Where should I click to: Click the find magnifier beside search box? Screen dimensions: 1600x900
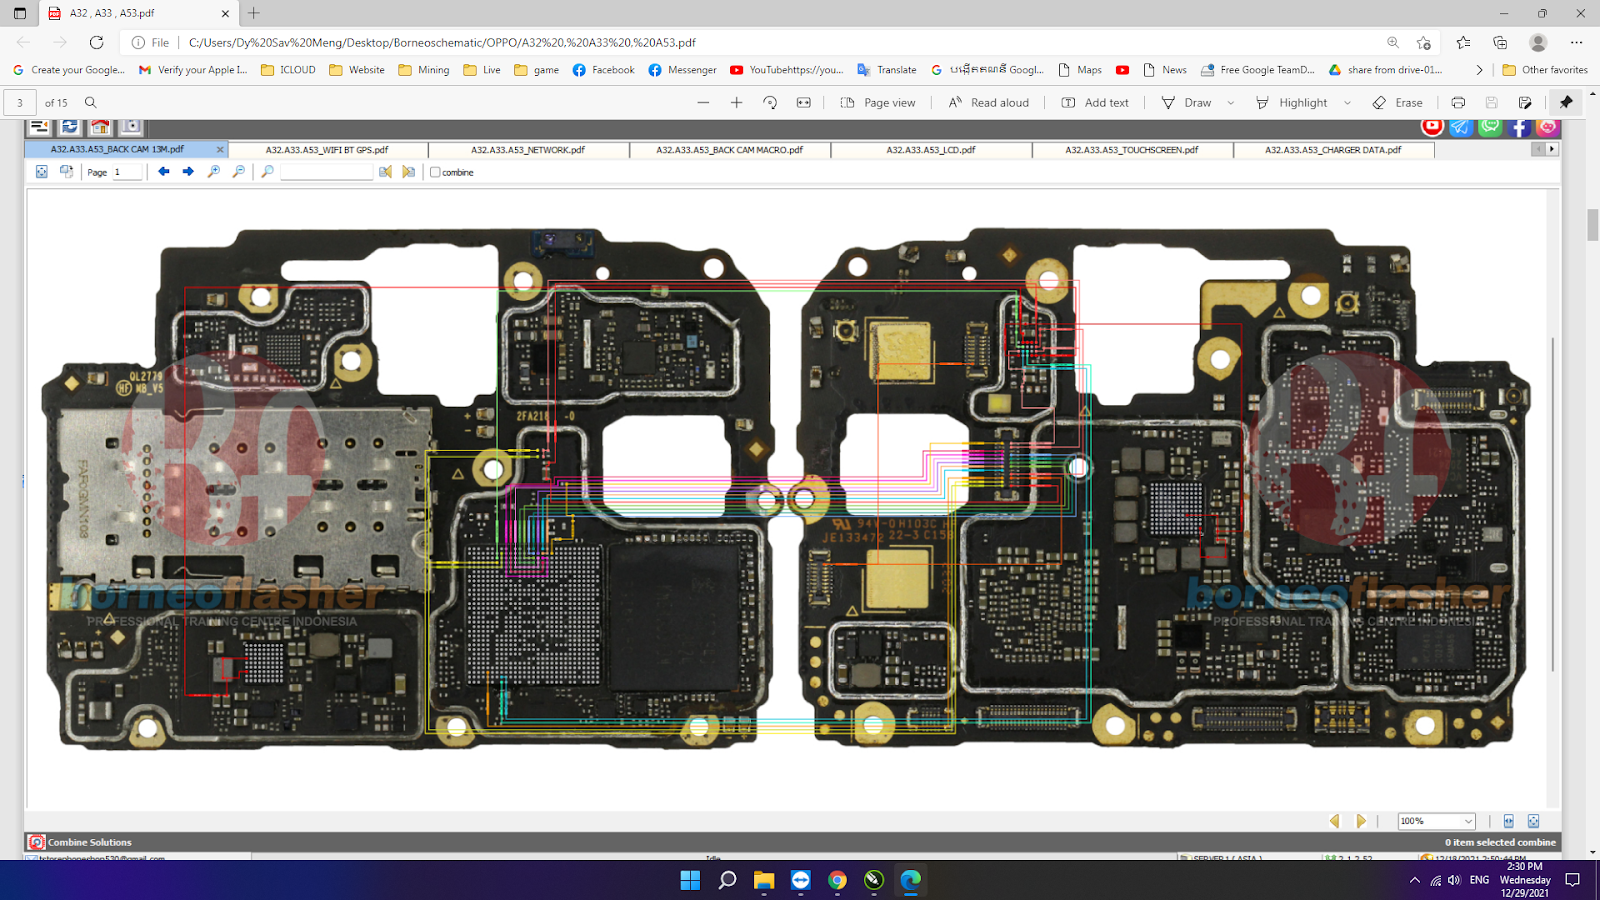click(267, 172)
